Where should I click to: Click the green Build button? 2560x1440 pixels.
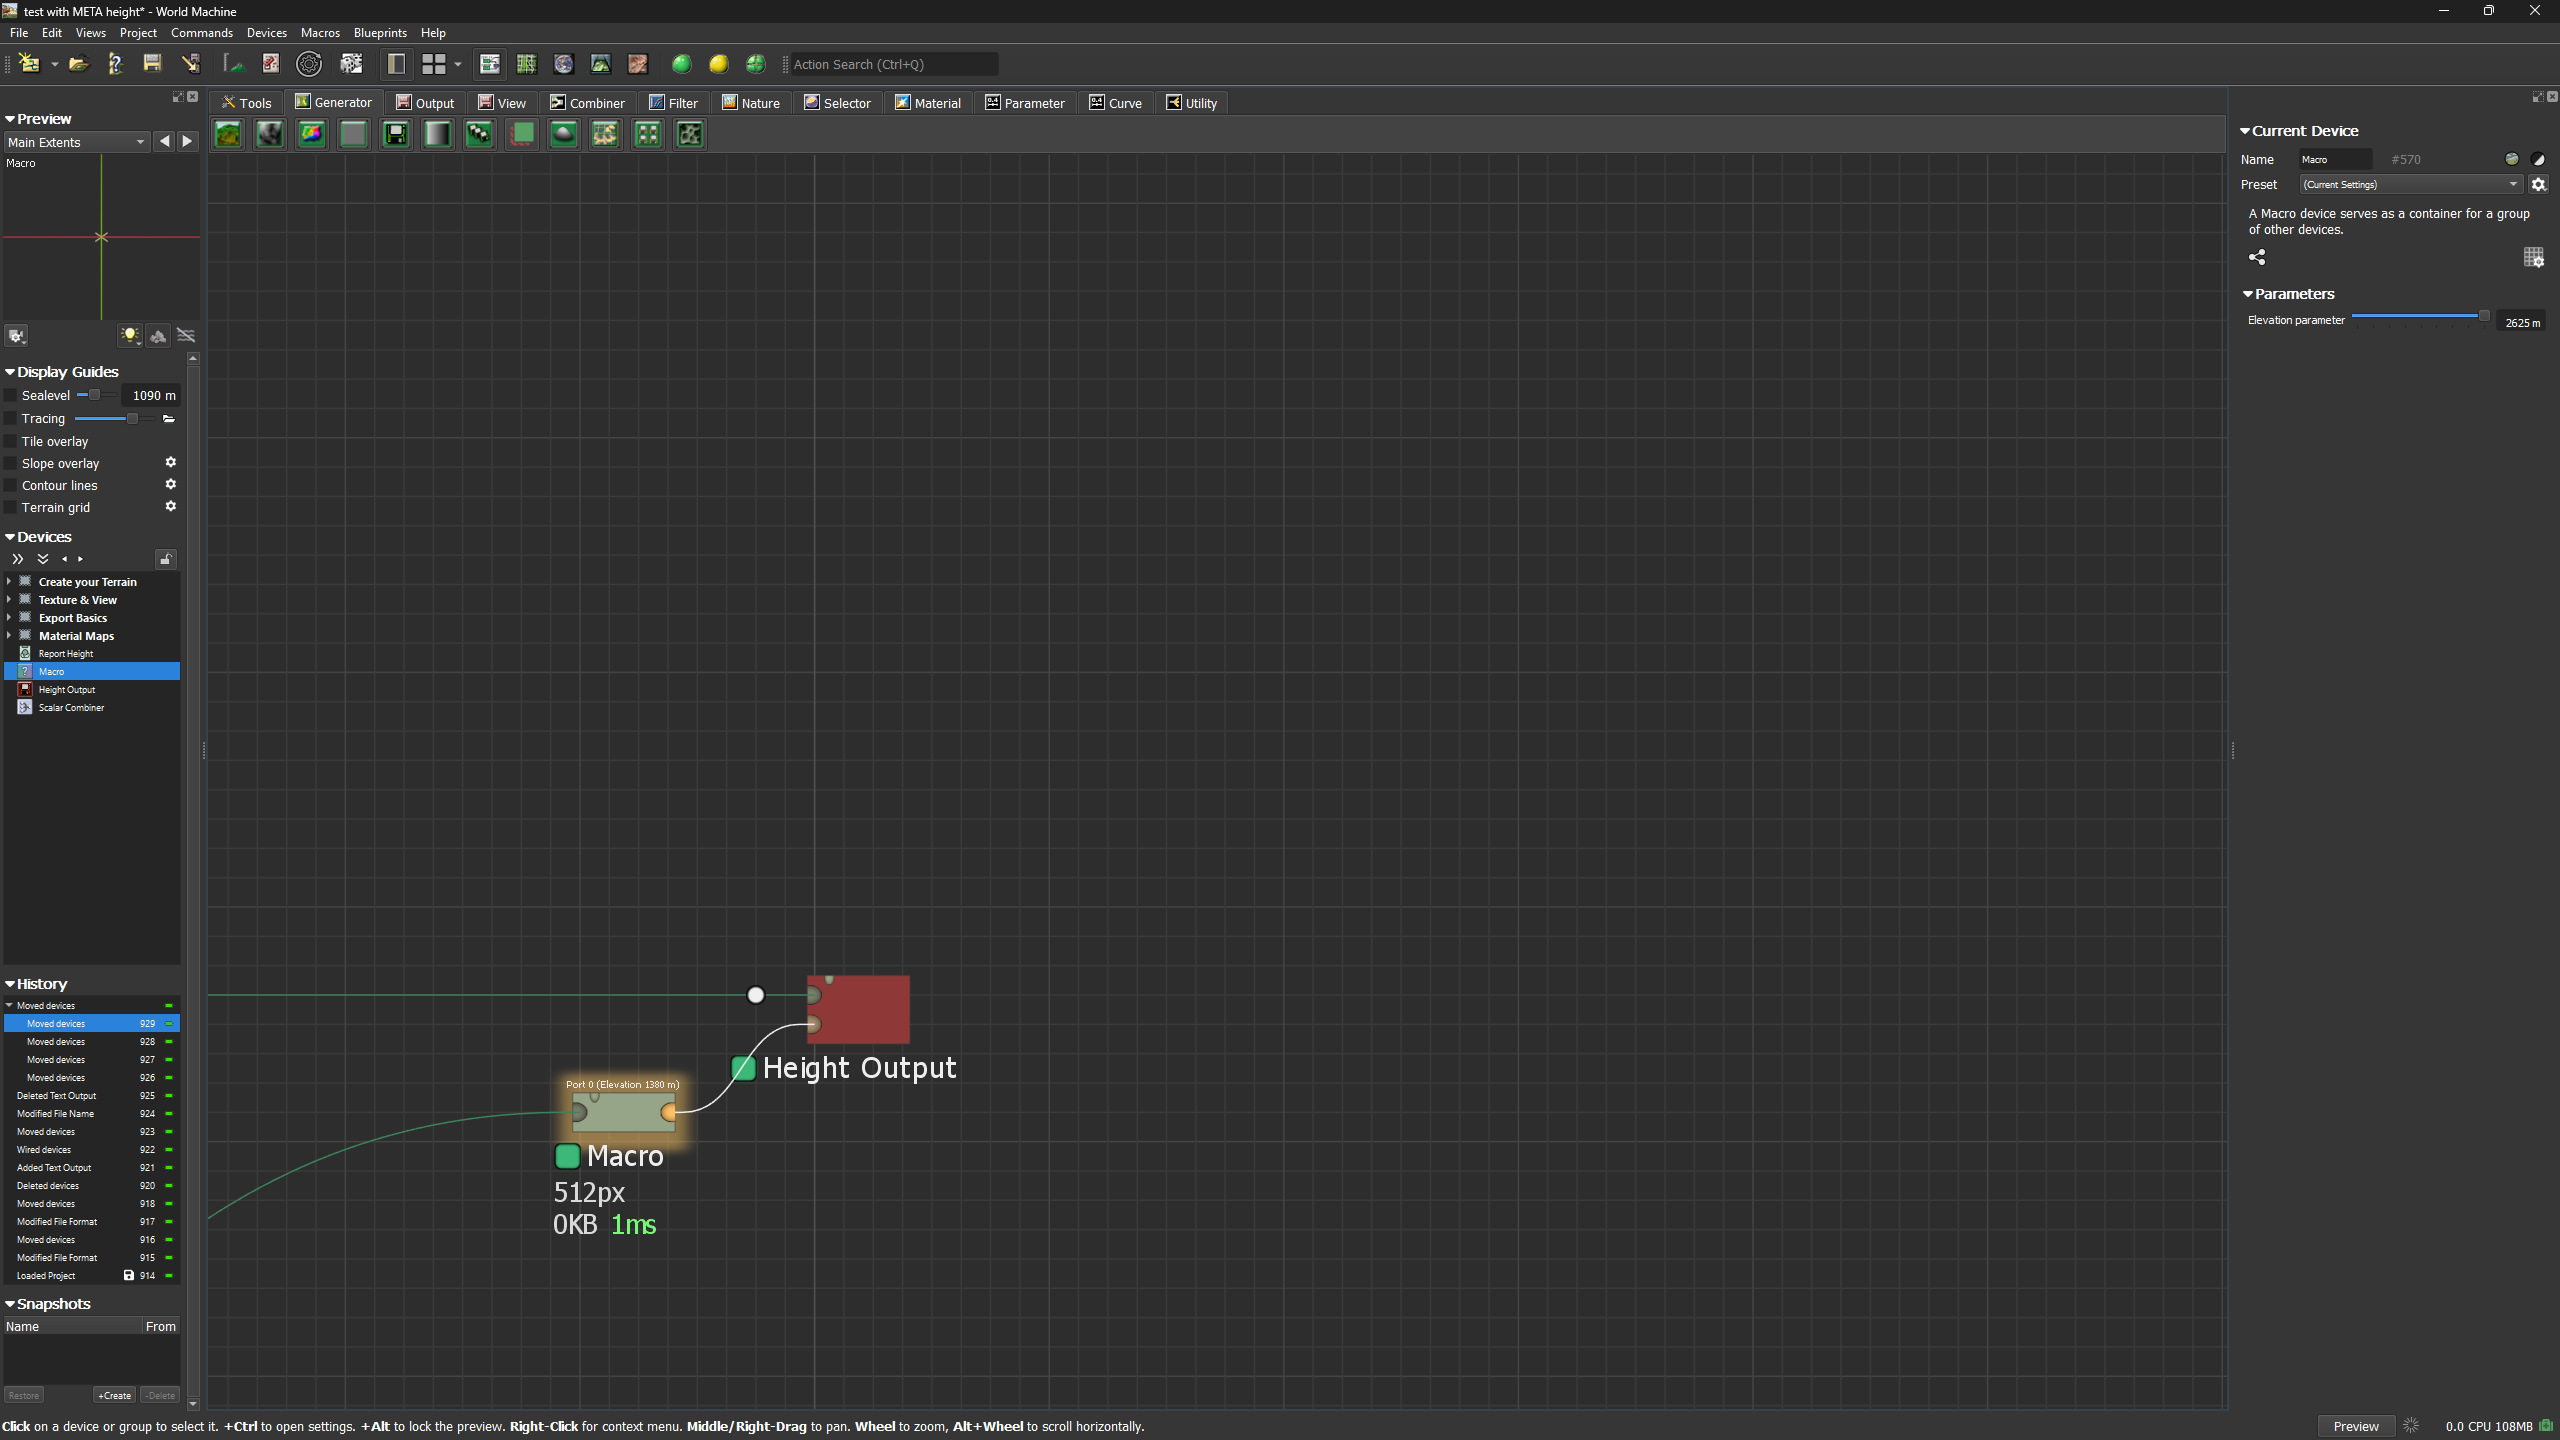(x=681, y=64)
